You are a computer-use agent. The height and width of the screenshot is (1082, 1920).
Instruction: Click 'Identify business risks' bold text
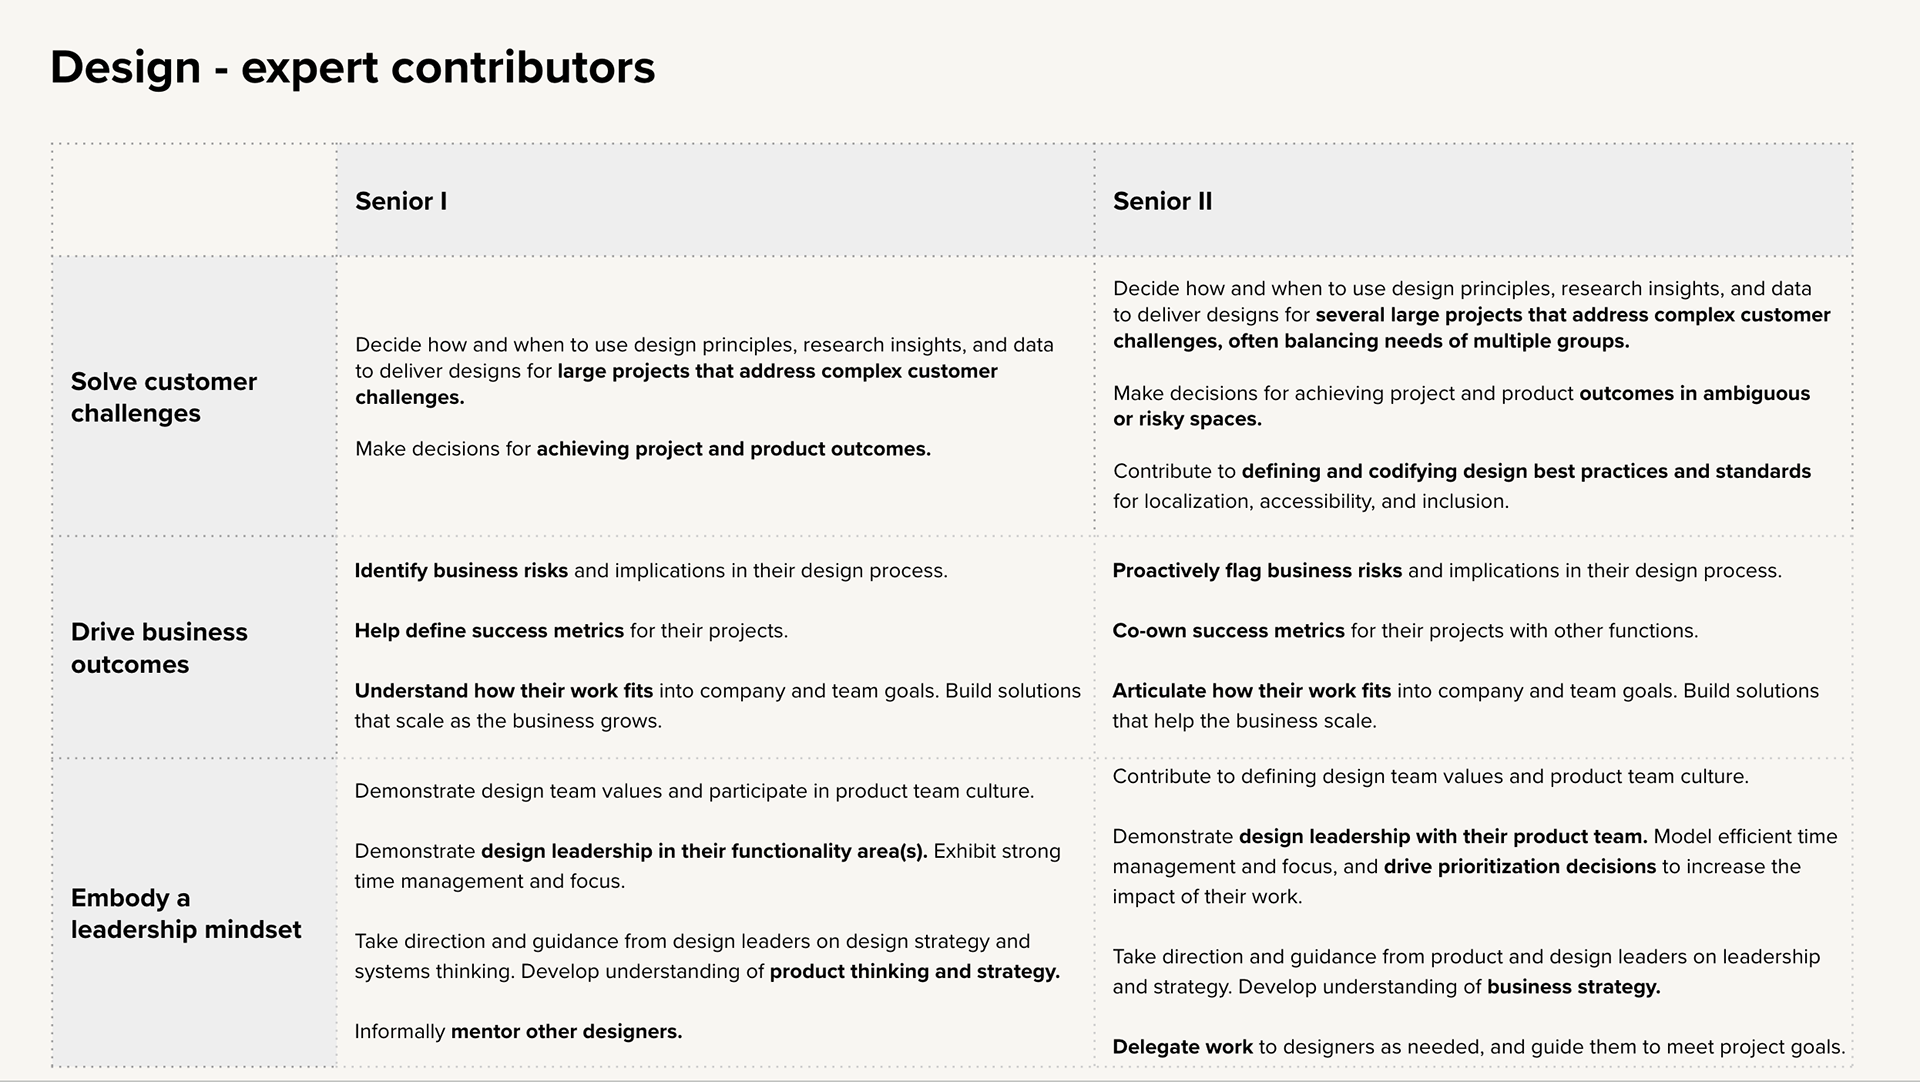click(x=461, y=571)
